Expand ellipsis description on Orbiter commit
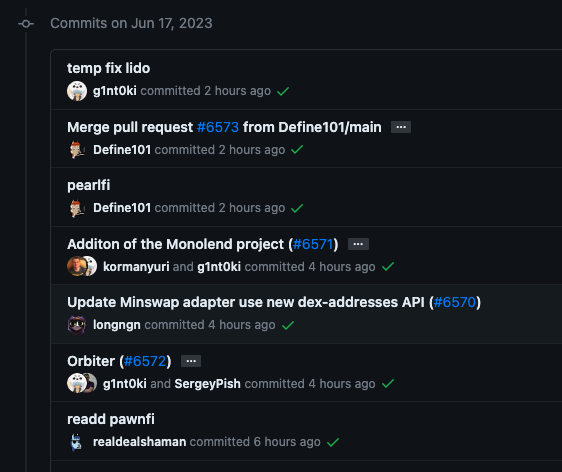Image resolution: width=562 pixels, height=472 pixels. [191, 361]
